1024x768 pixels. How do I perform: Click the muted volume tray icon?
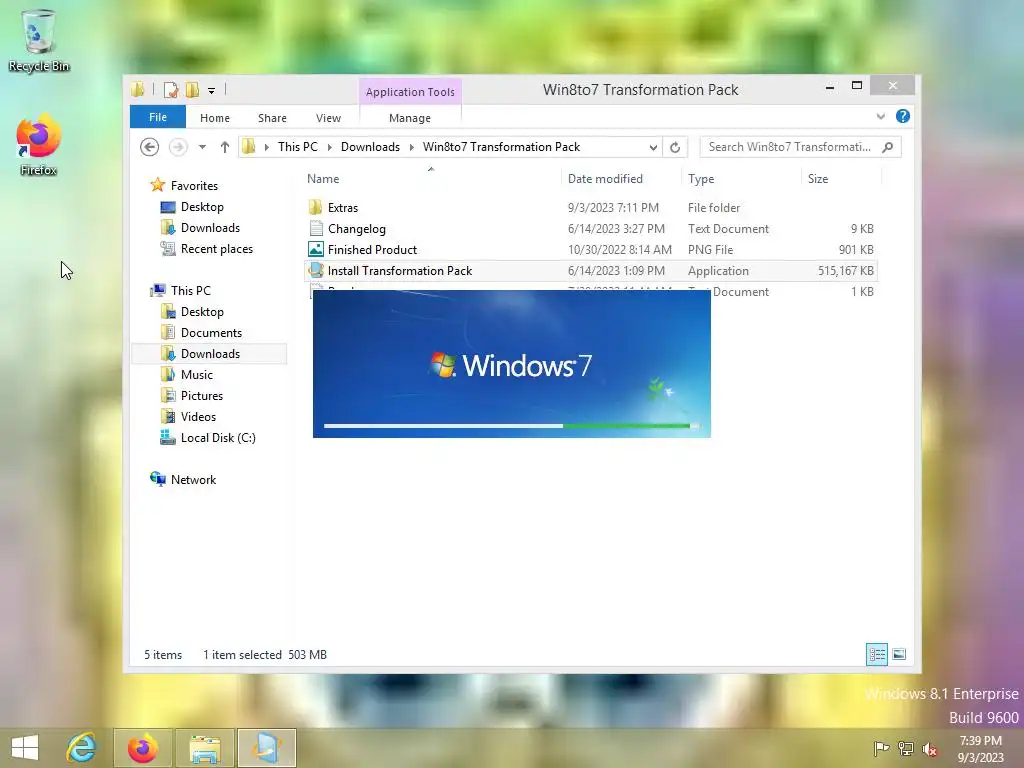(x=929, y=748)
